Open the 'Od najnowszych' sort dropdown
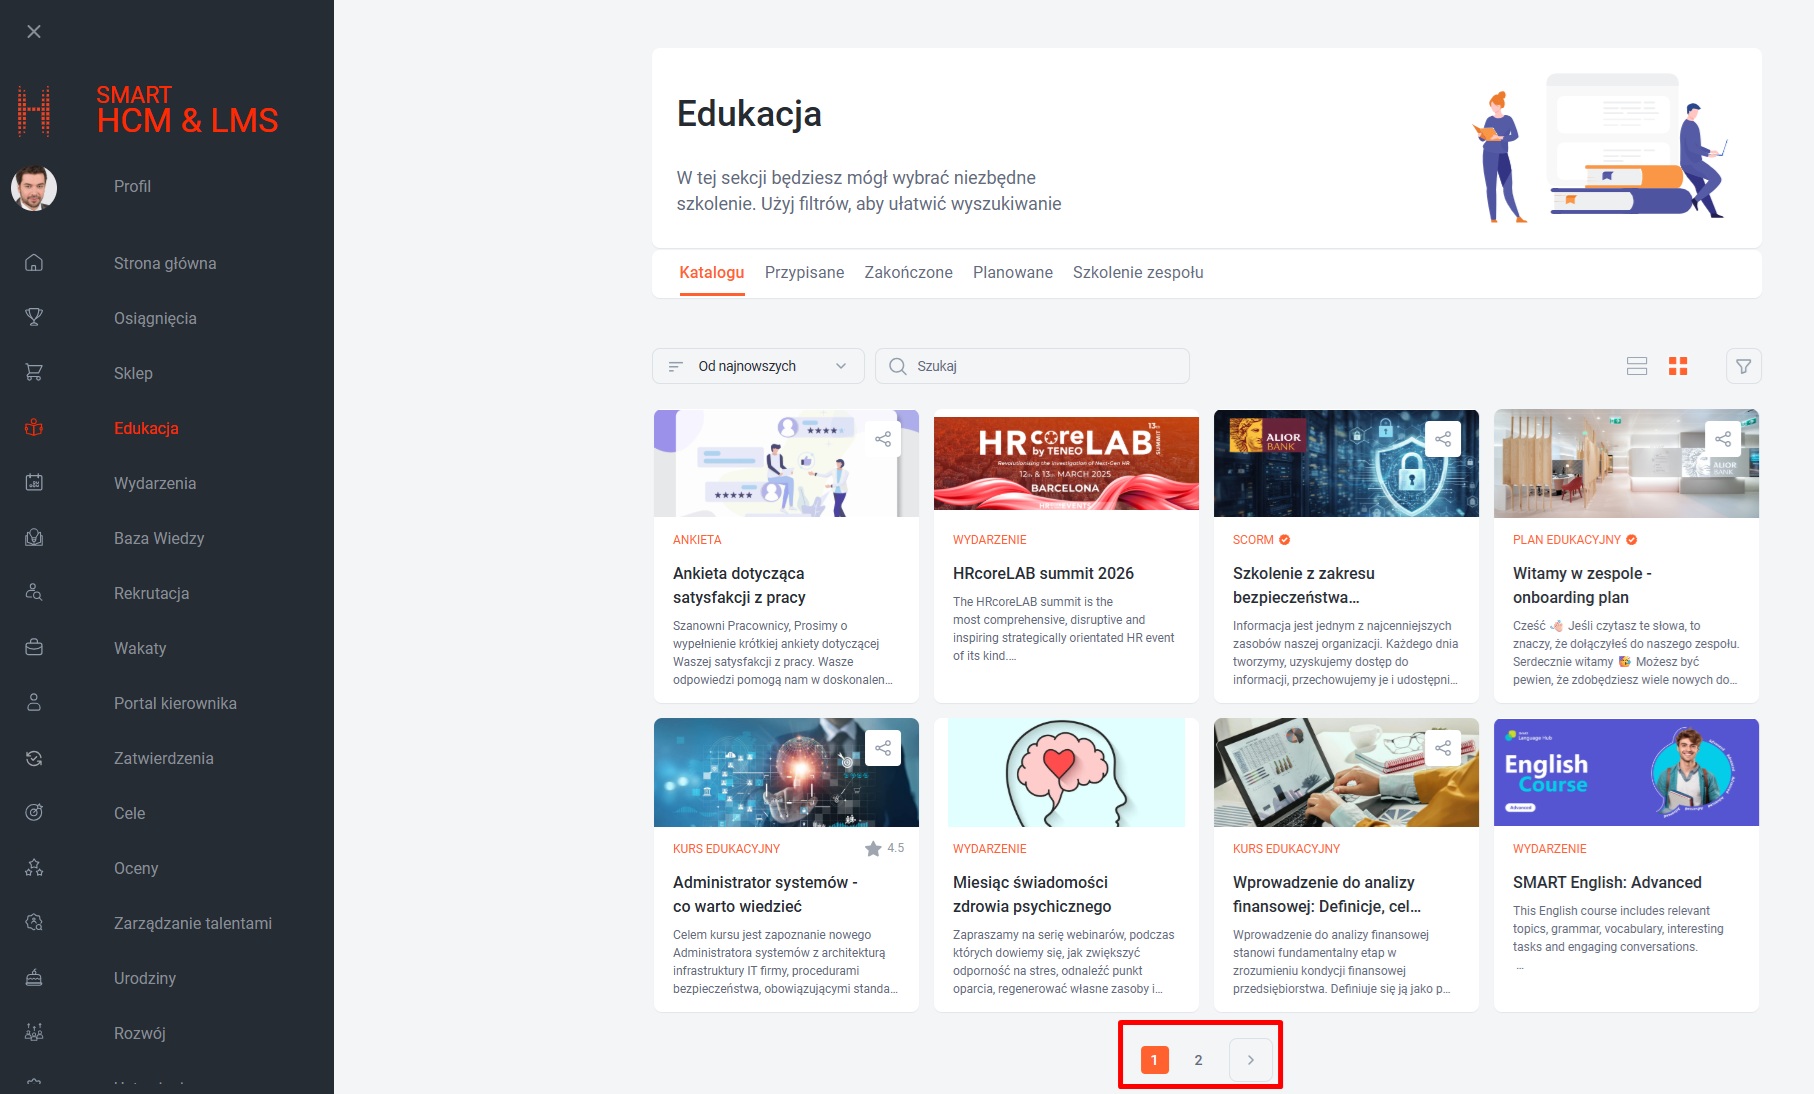The image size is (1814, 1094). click(757, 365)
